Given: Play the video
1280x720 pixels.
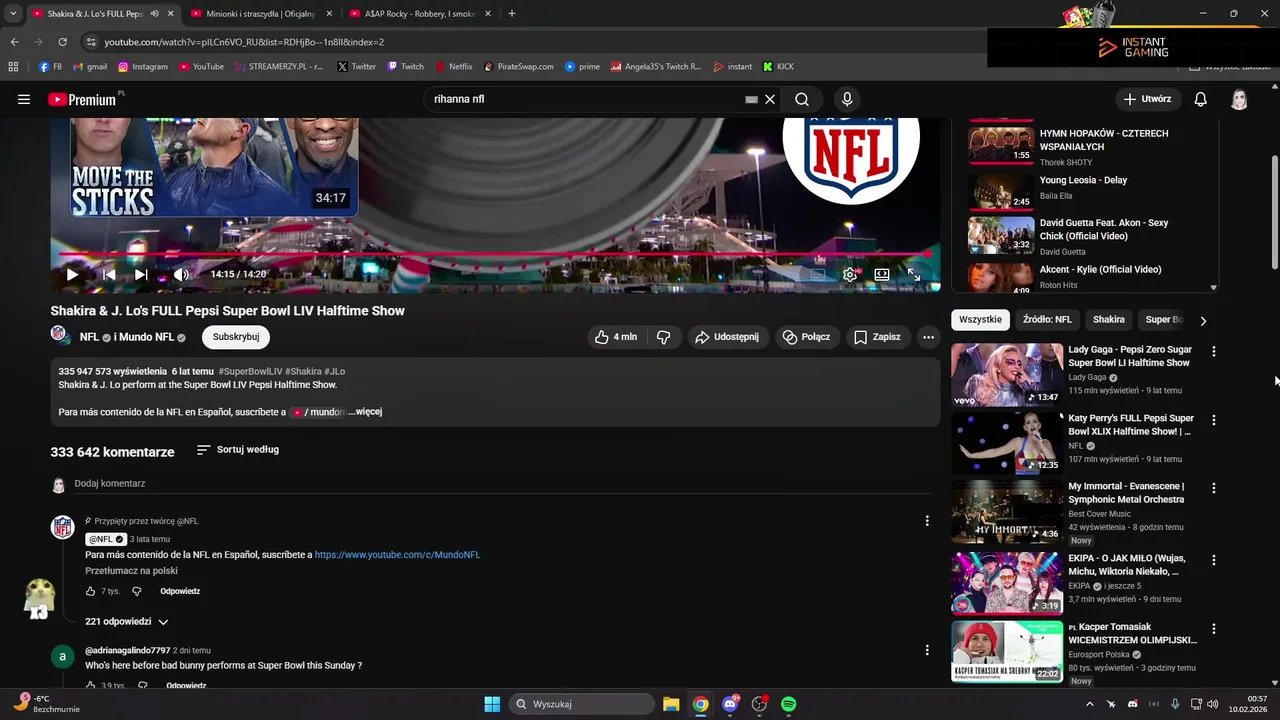Looking at the screenshot, I should pyautogui.click(x=72, y=274).
